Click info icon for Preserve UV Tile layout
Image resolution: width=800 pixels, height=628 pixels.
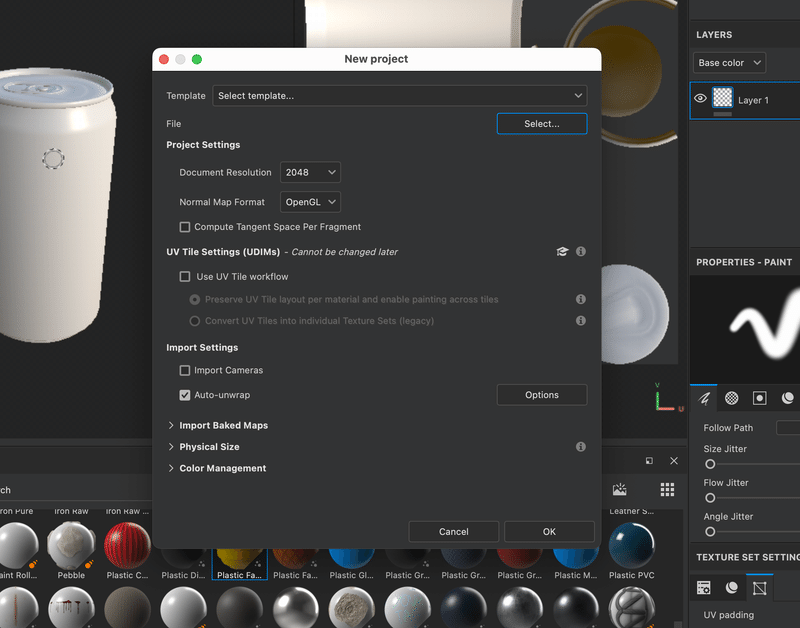coord(581,299)
